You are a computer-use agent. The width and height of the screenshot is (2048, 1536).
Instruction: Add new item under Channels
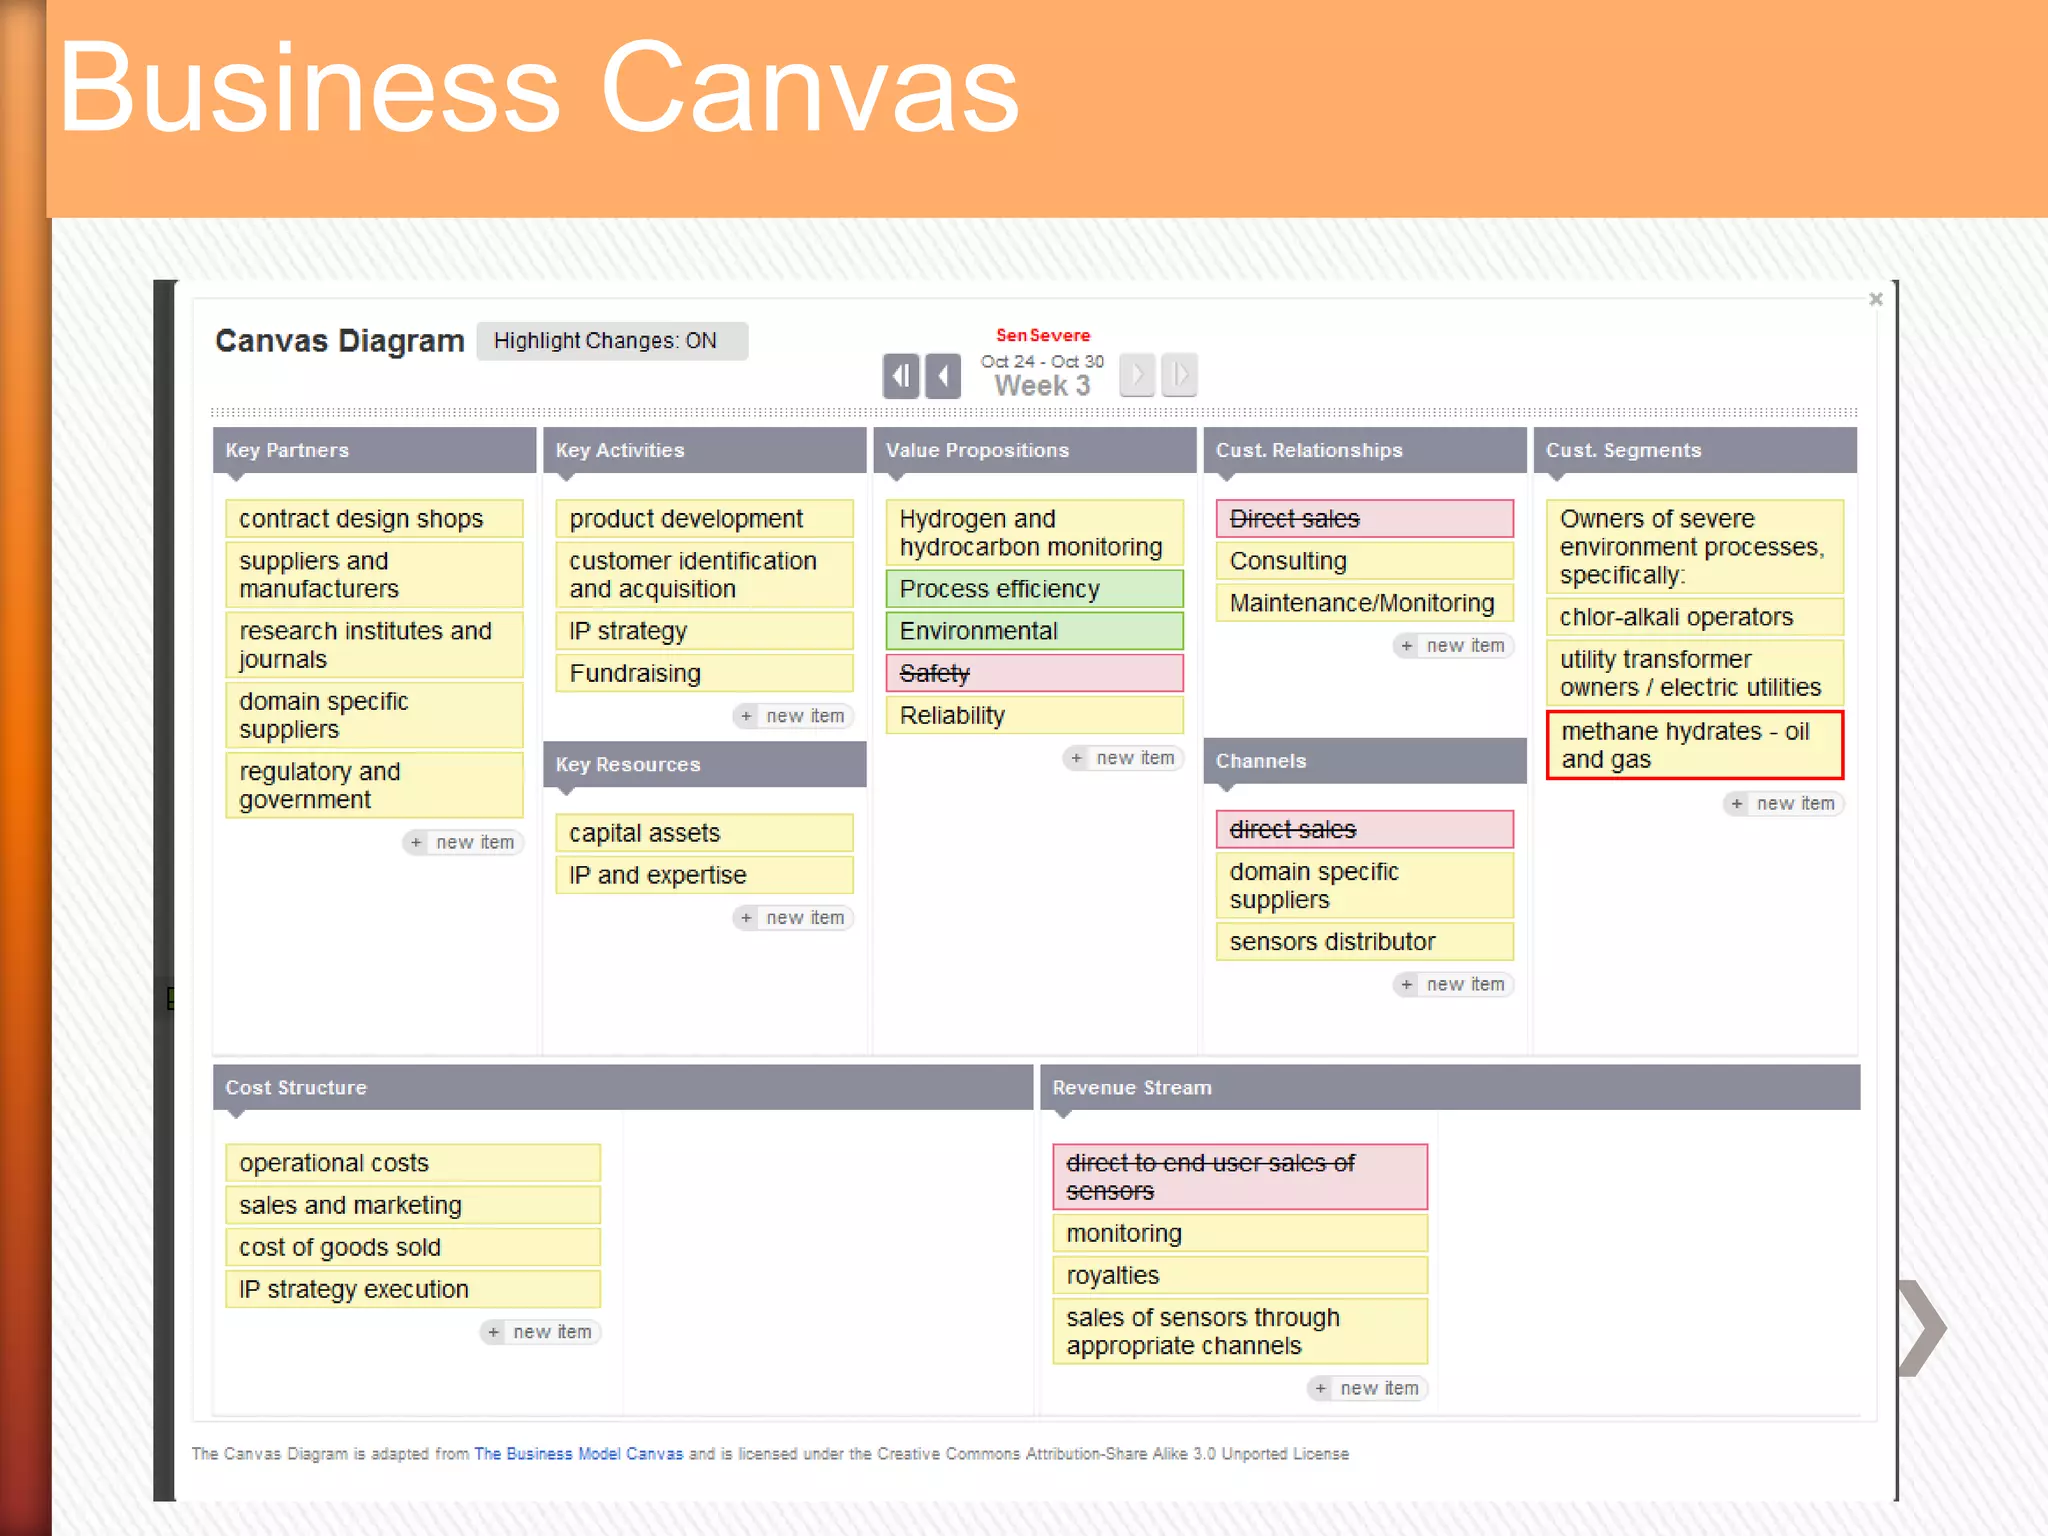(1454, 985)
